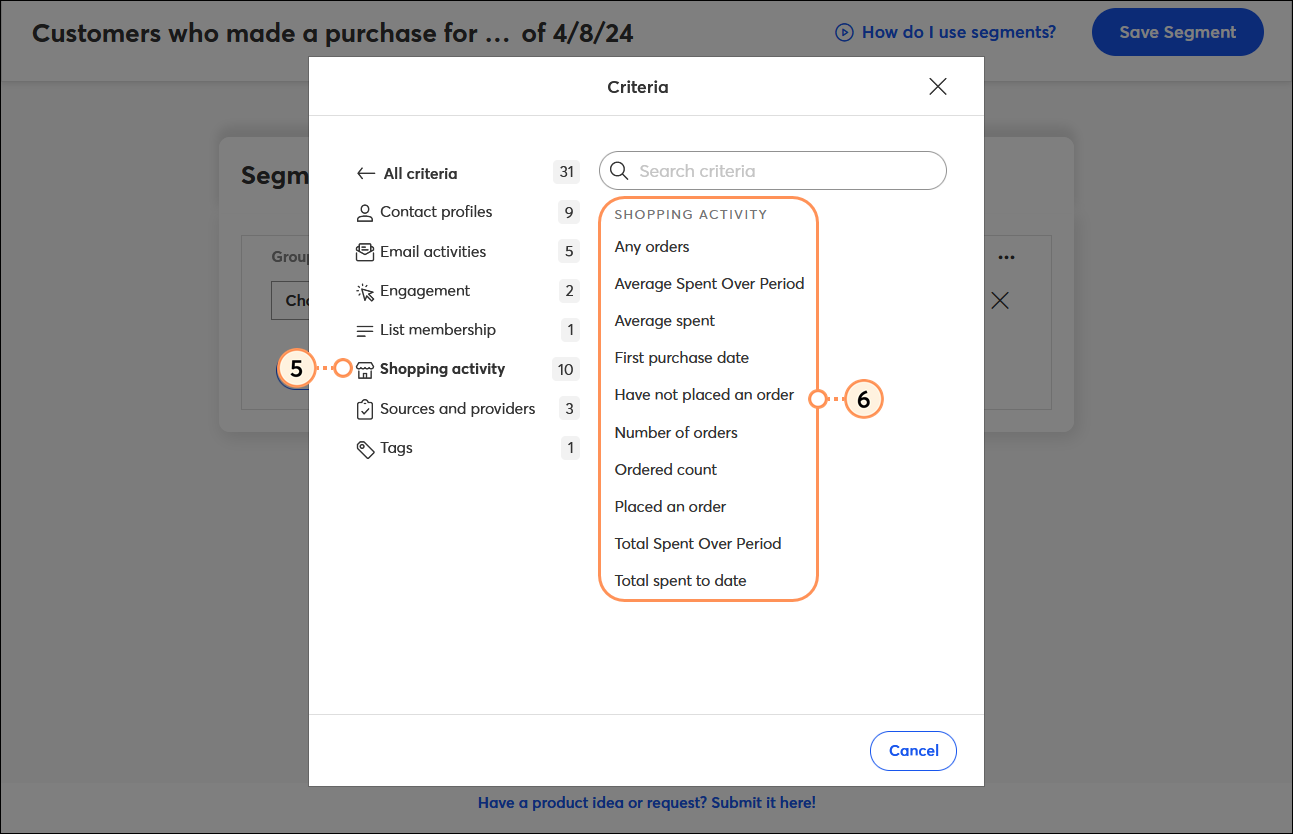This screenshot has height=834, width=1293.
Task: Choose Total Spent Over Period criterion
Action: [x=698, y=544]
